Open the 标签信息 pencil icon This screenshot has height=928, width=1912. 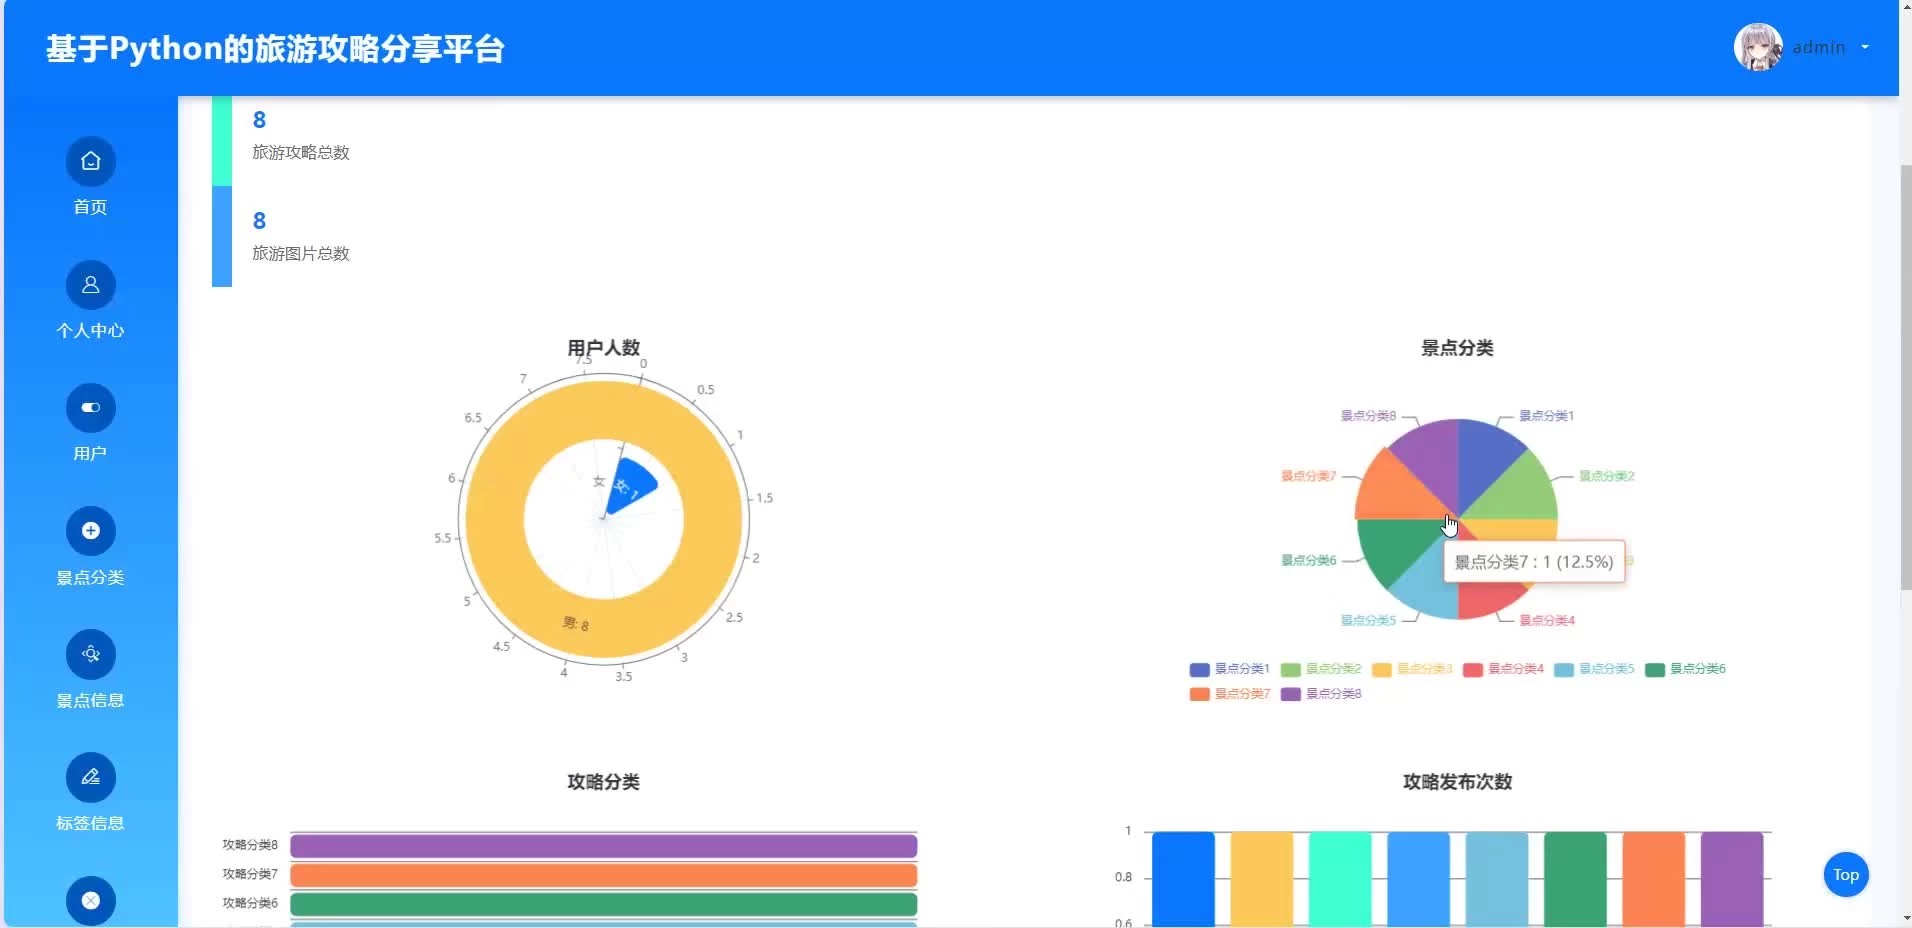(x=90, y=777)
